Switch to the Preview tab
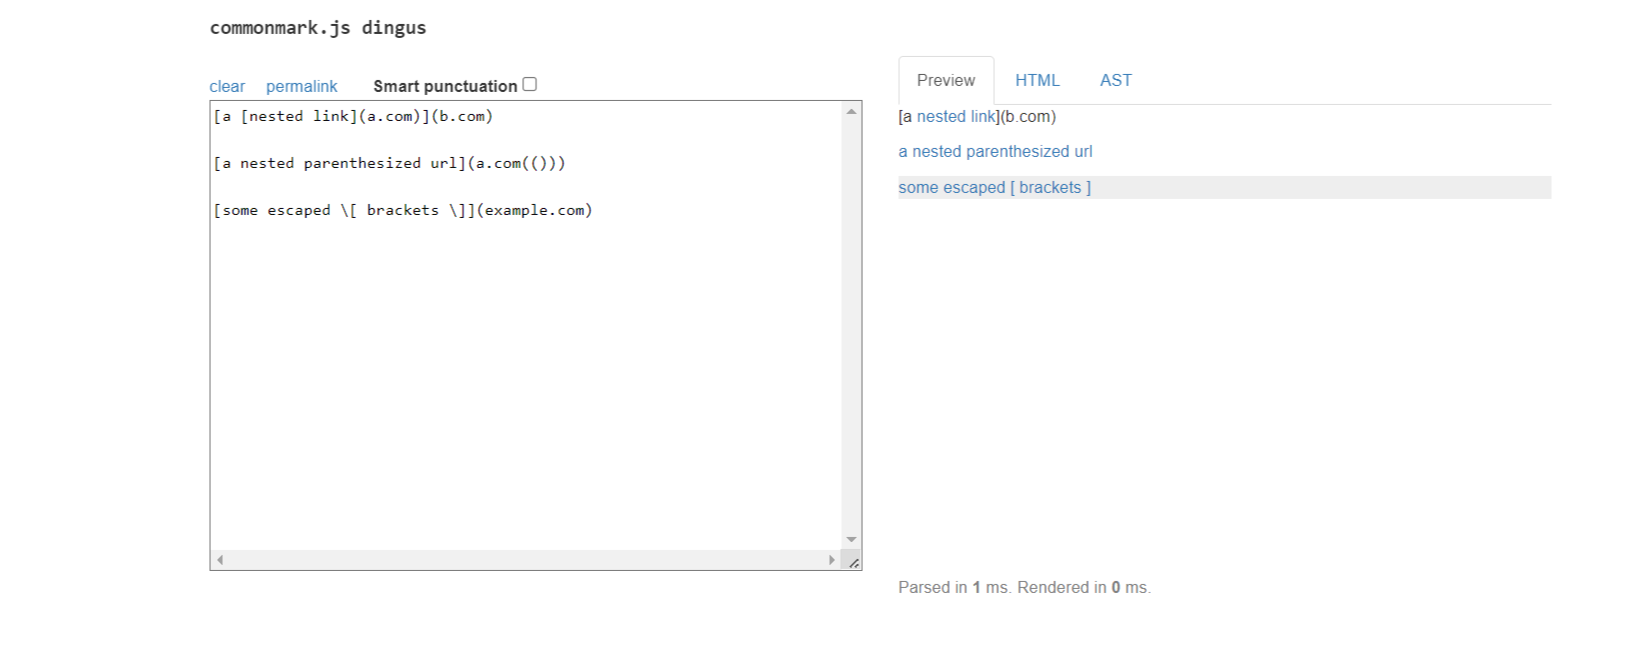This screenshot has height=663, width=1630. (945, 80)
